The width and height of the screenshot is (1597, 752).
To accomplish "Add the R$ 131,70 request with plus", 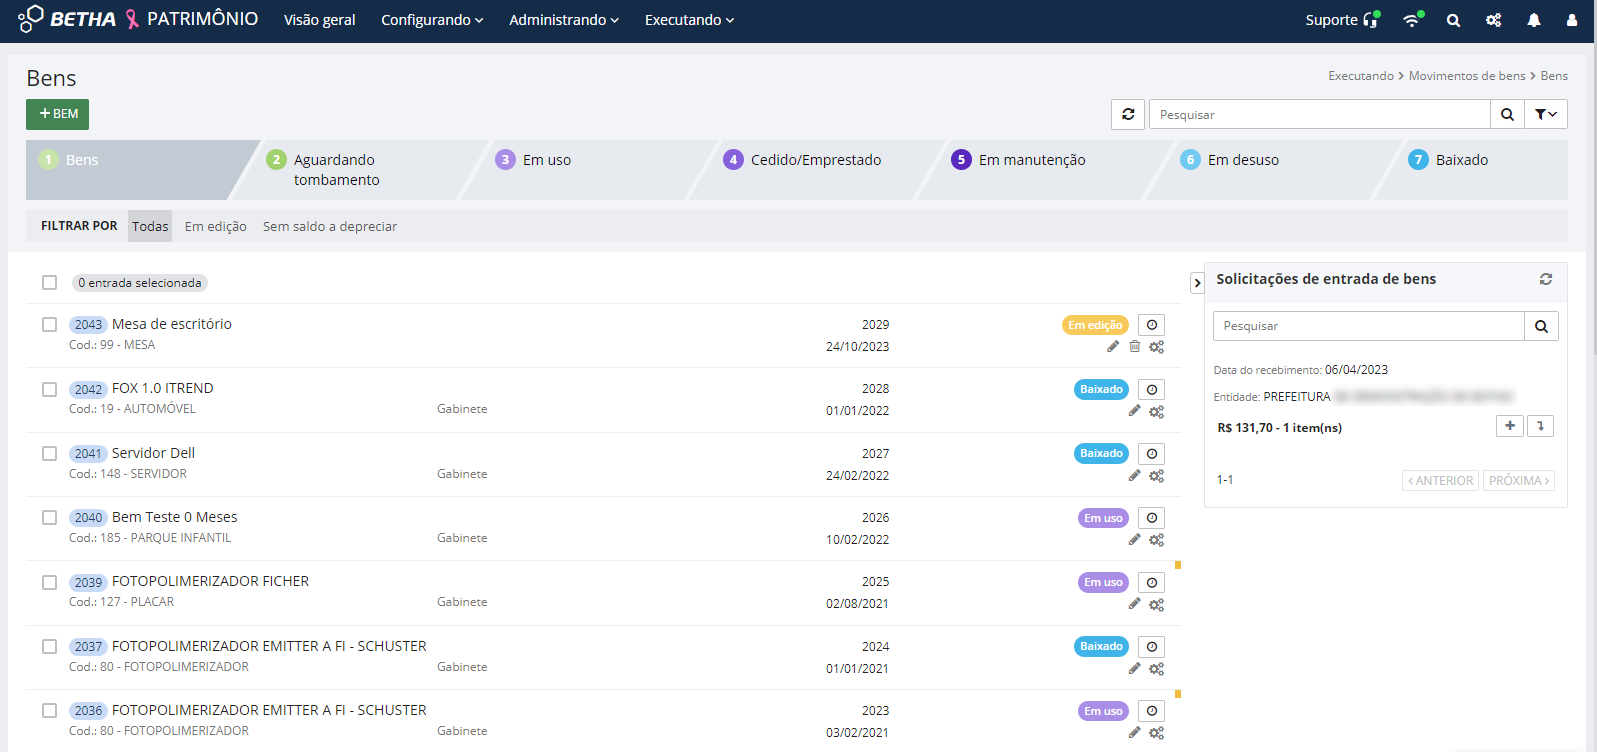I will 1510,426.
